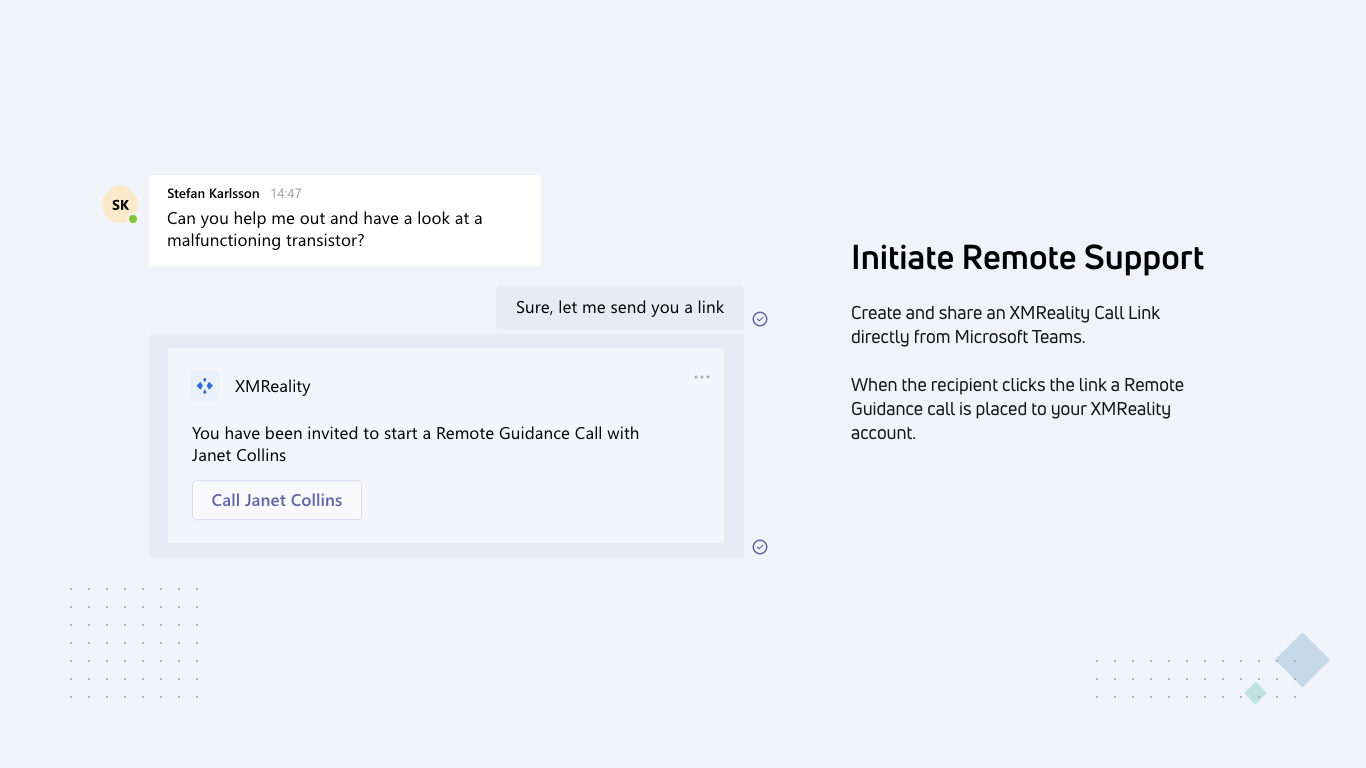This screenshot has width=1366, height=768.
Task: Click the green online presence dot
Action: pyautogui.click(x=133, y=219)
